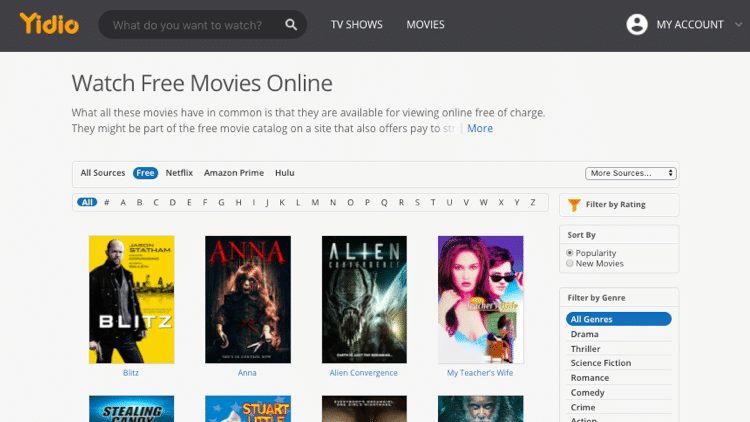Viewport: 750px width, 422px height.
Task: Click the search magnifier icon
Action: pyautogui.click(x=291, y=24)
